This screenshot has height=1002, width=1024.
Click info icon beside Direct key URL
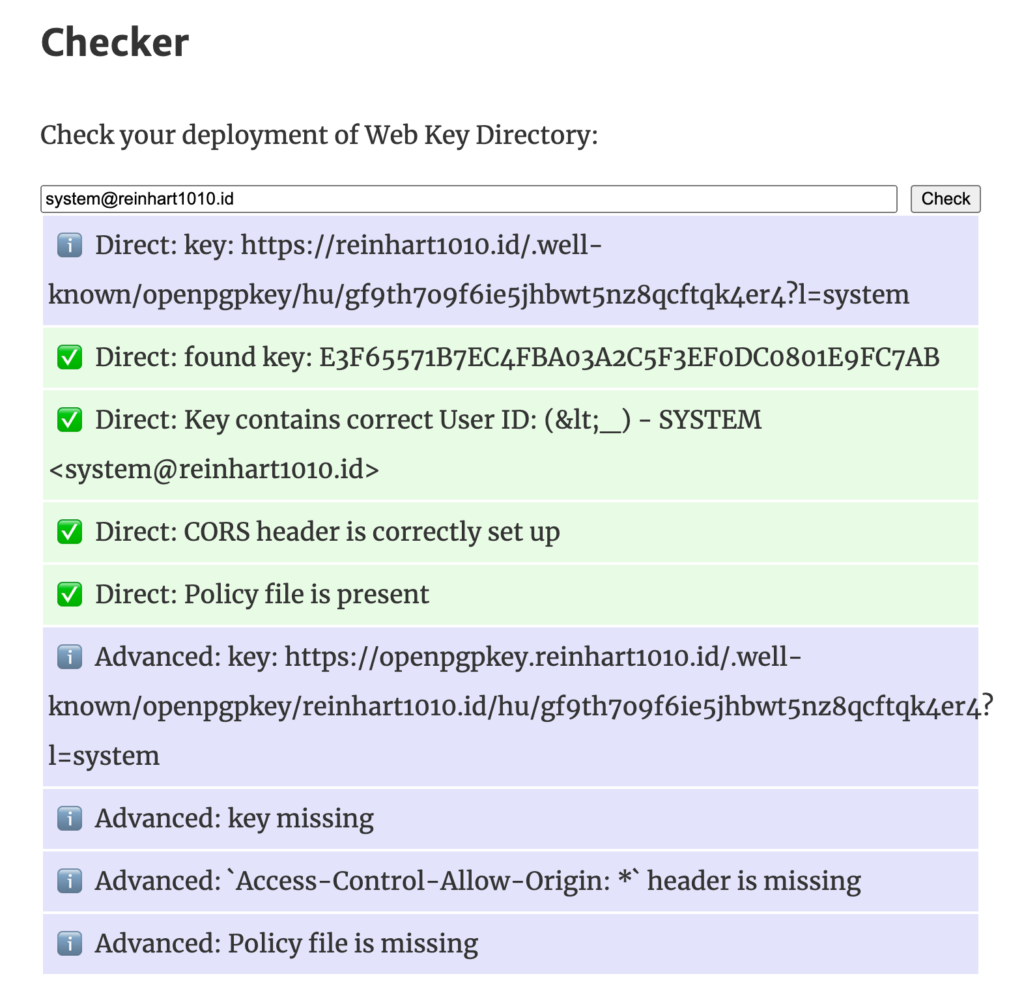69,245
